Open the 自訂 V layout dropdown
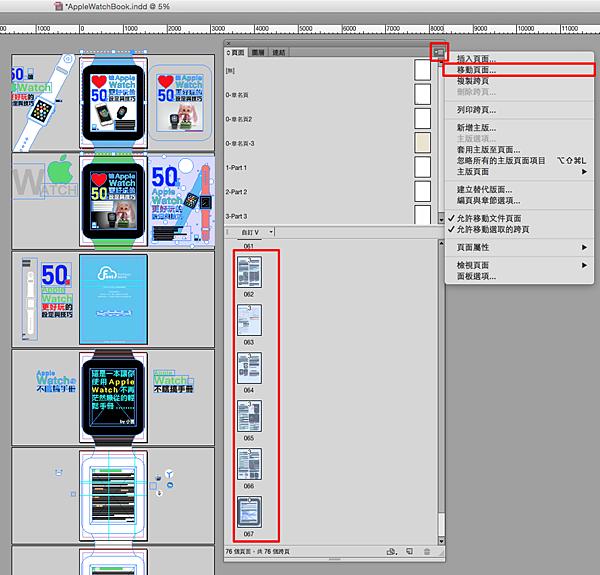The image size is (600, 575). (x=257, y=232)
